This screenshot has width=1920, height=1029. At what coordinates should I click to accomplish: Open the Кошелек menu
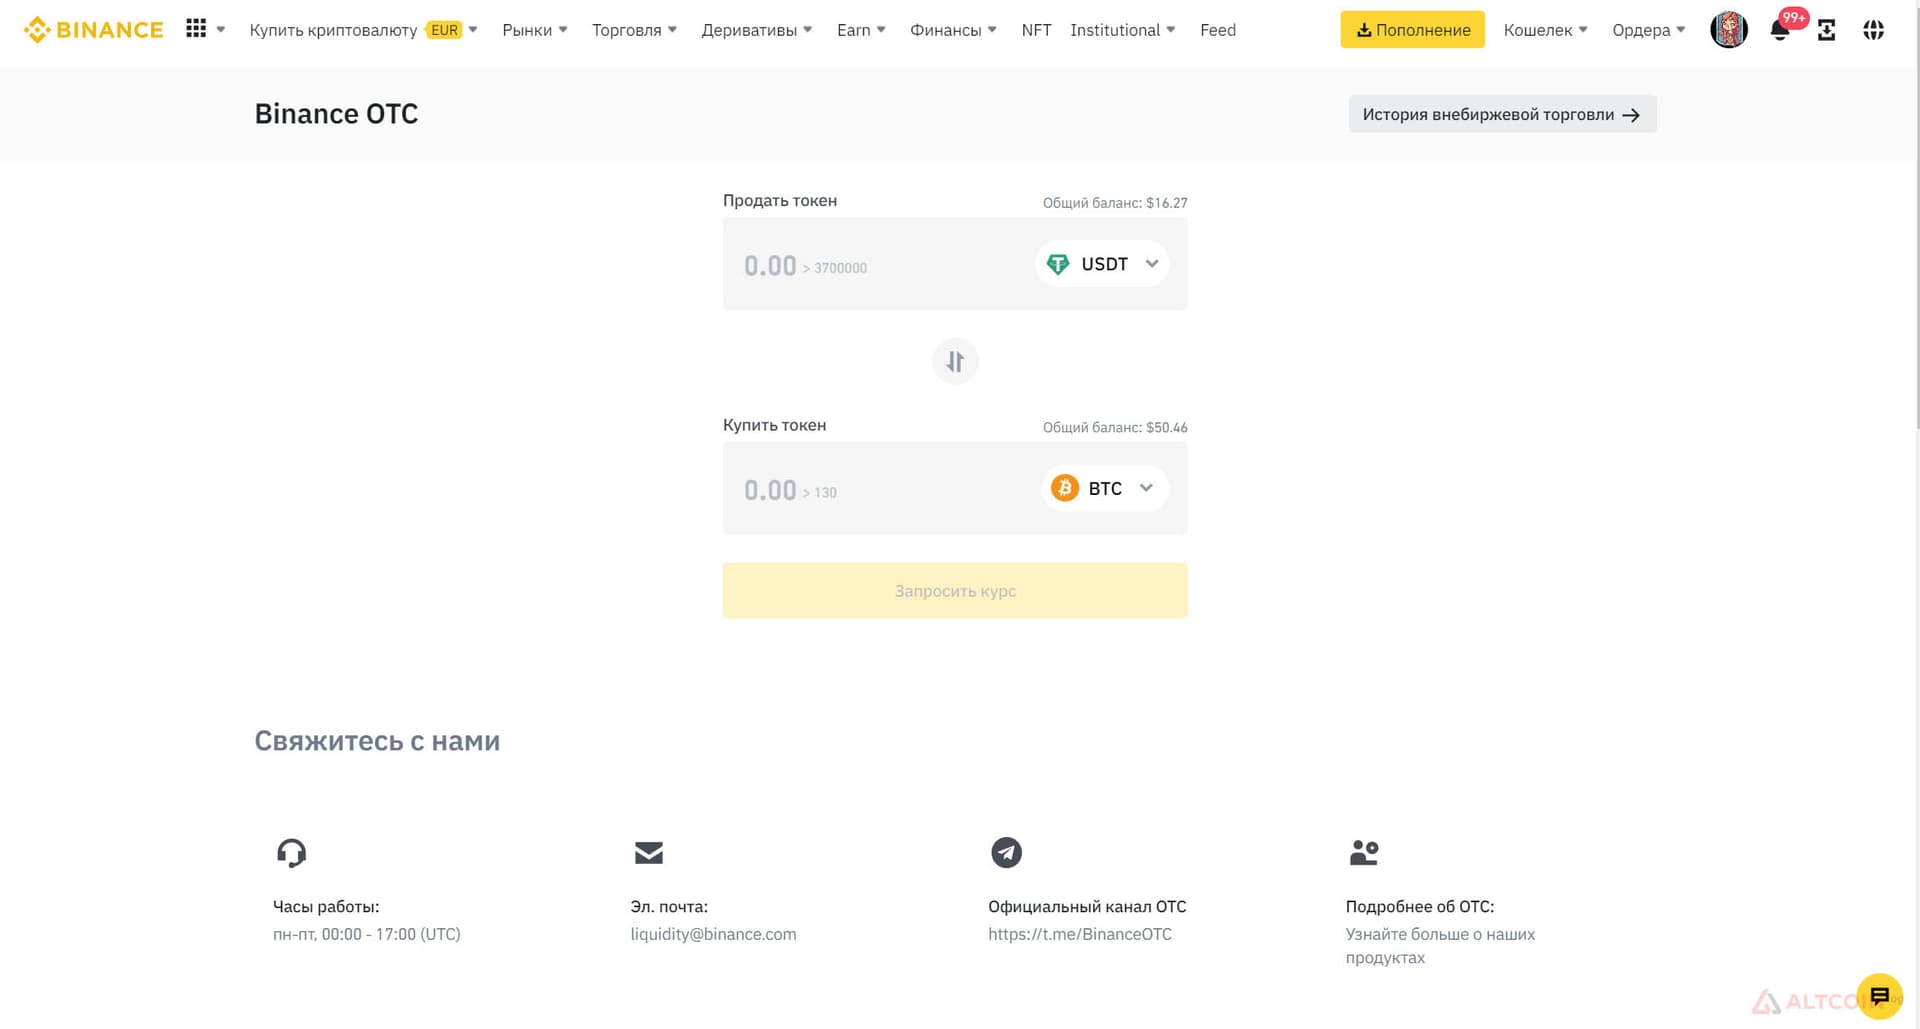1545,30
